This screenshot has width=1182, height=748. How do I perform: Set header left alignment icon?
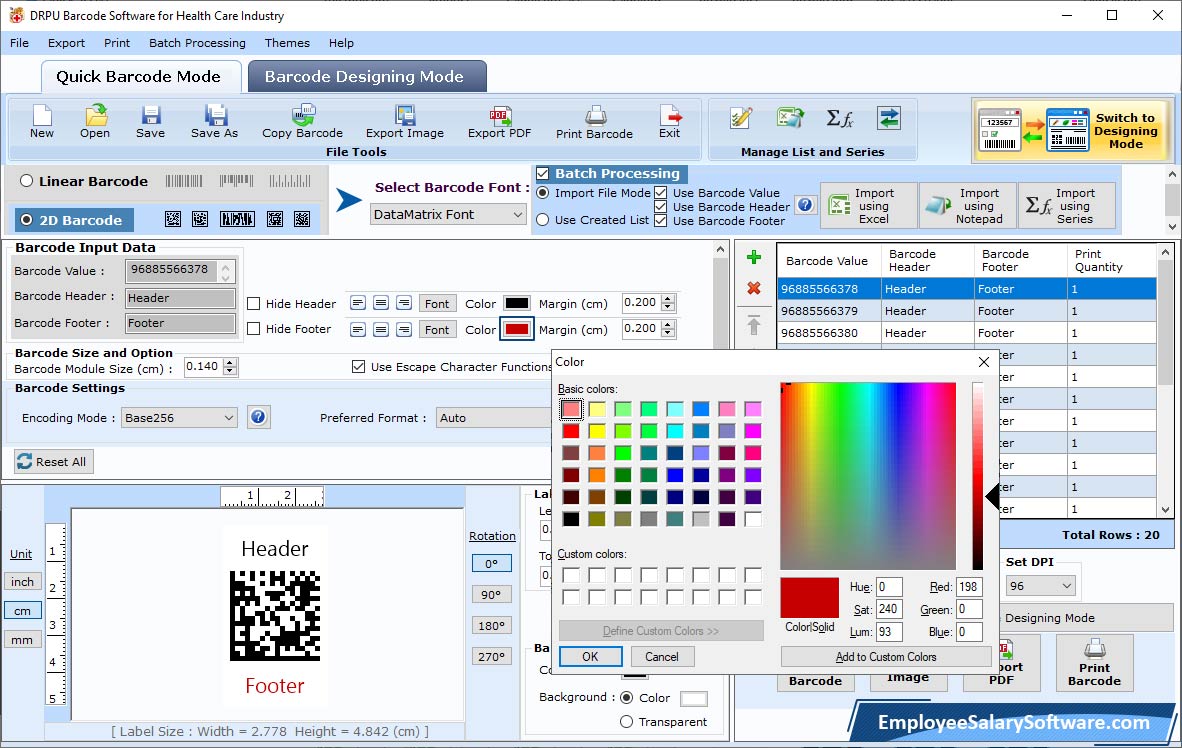(357, 303)
